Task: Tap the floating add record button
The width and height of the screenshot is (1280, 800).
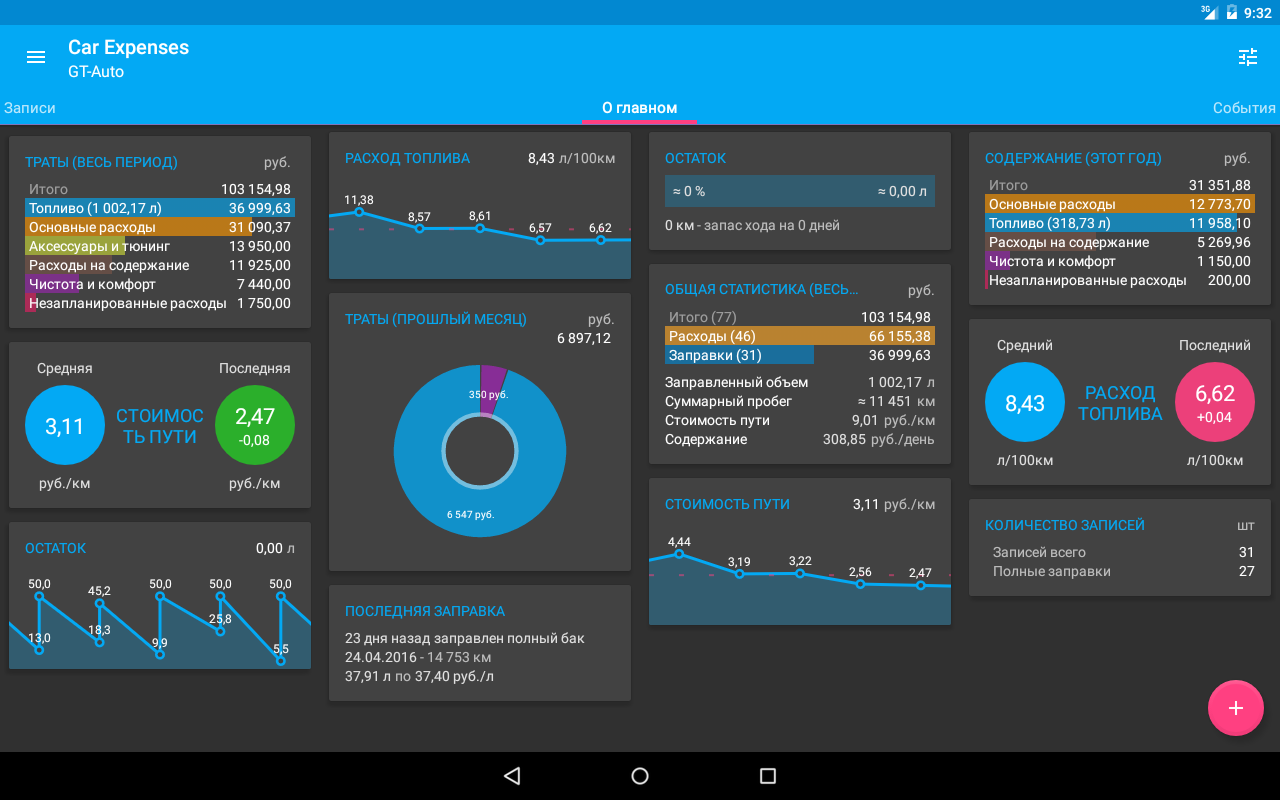Action: click(x=1236, y=708)
